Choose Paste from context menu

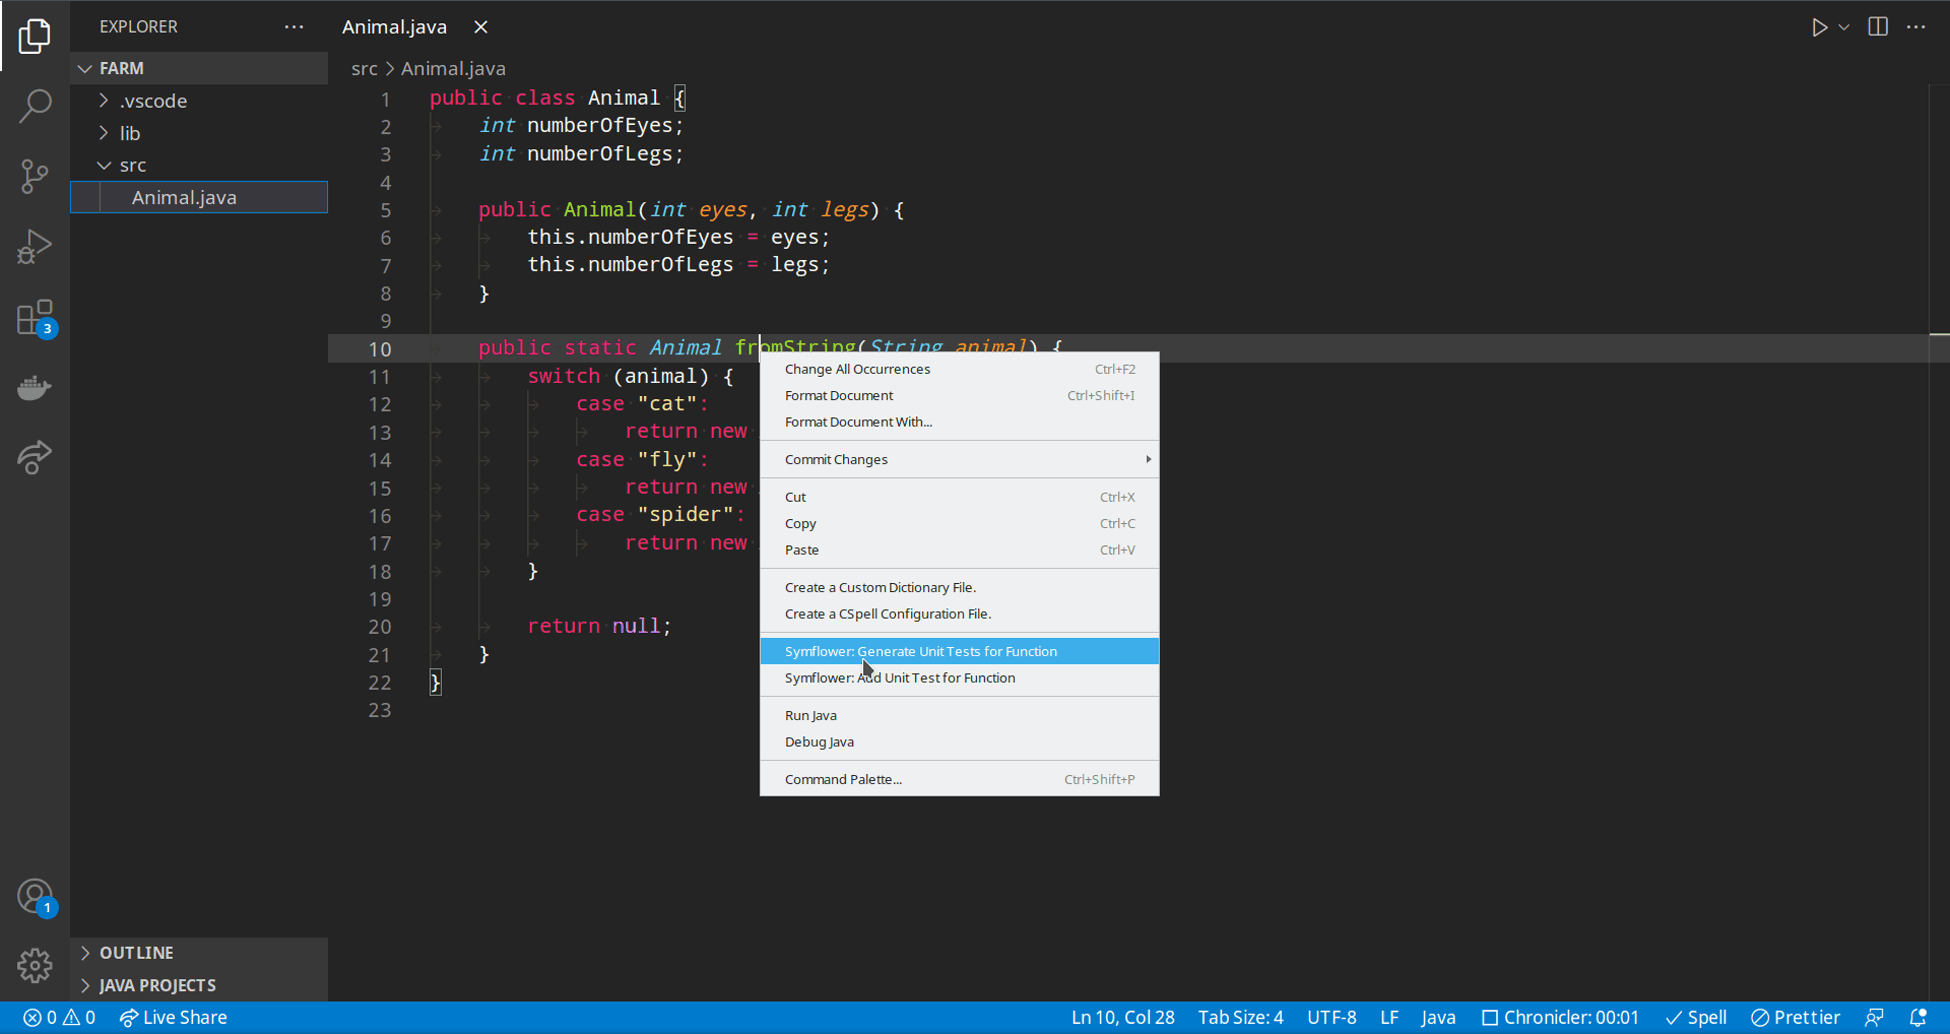point(959,550)
